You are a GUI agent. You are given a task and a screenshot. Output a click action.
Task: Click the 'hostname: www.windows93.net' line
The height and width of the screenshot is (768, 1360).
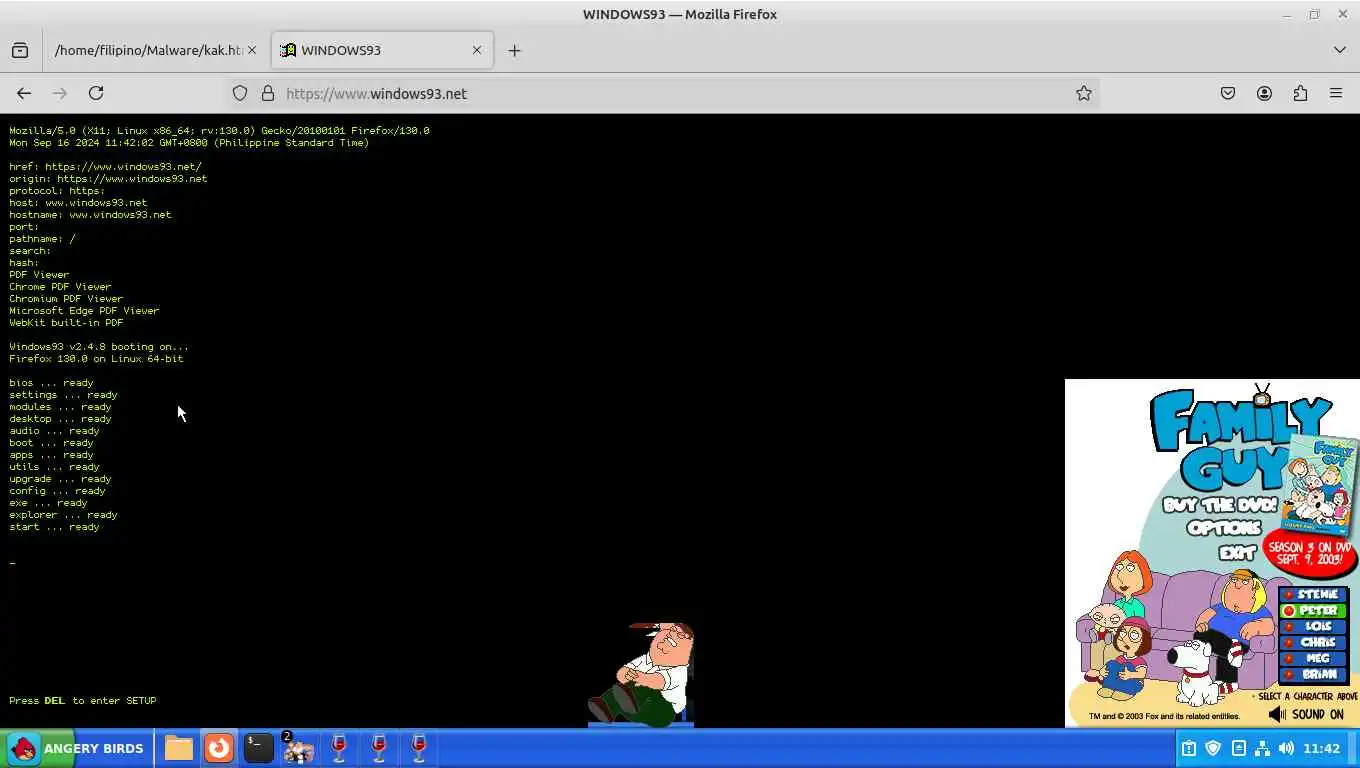pyautogui.click(x=90, y=215)
